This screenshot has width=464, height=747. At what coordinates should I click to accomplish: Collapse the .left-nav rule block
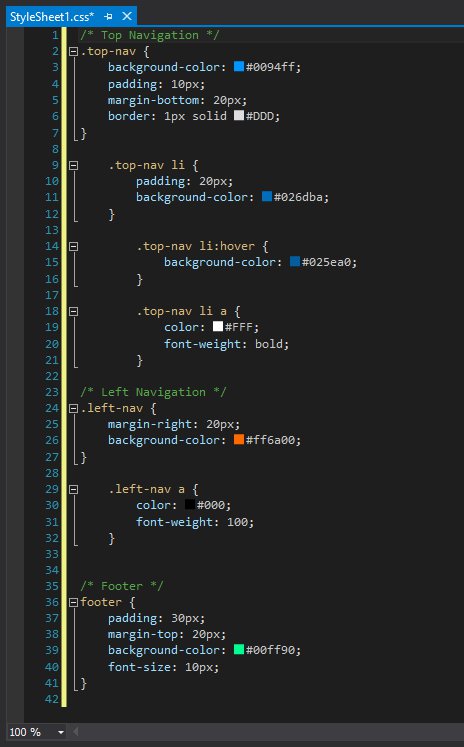73,408
